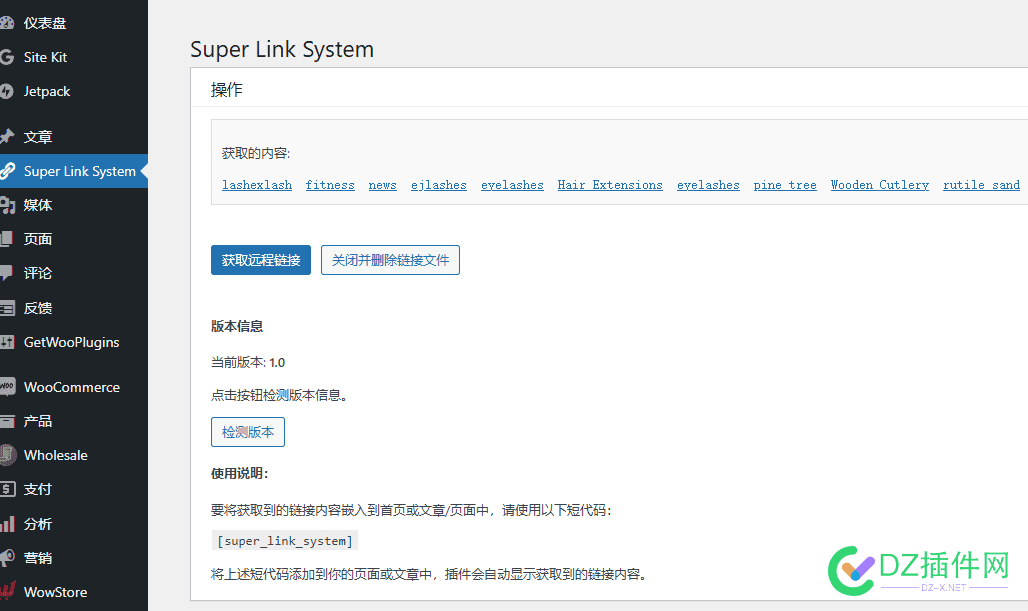Open the WooCommerce menu
The height and width of the screenshot is (611, 1028).
[73, 387]
